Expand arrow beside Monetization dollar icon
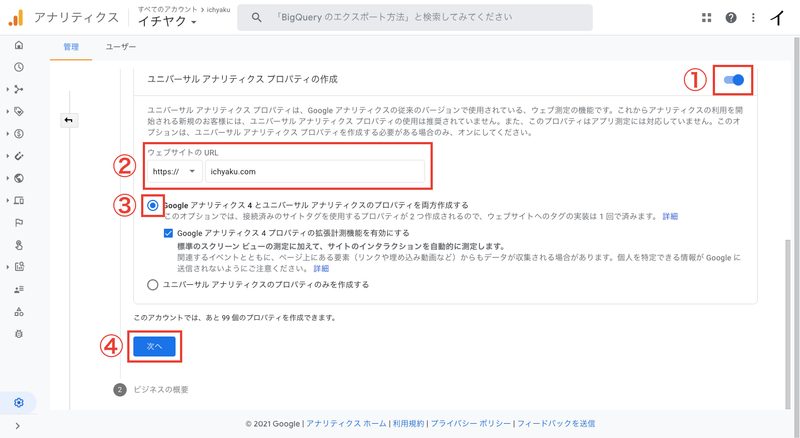Viewport: 800px width, 438px height. pos(8,134)
